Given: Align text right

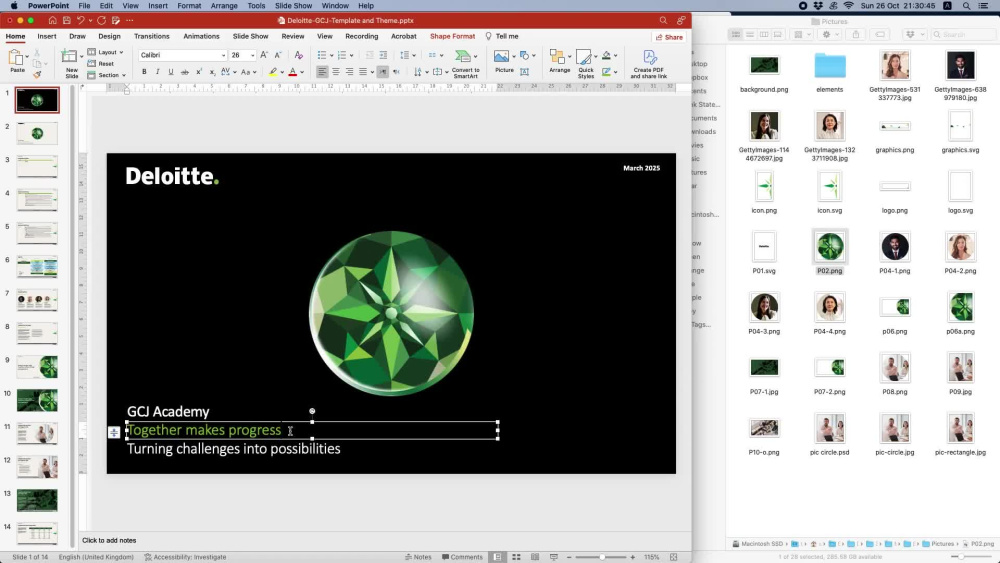Looking at the screenshot, I should (x=349, y=72).
